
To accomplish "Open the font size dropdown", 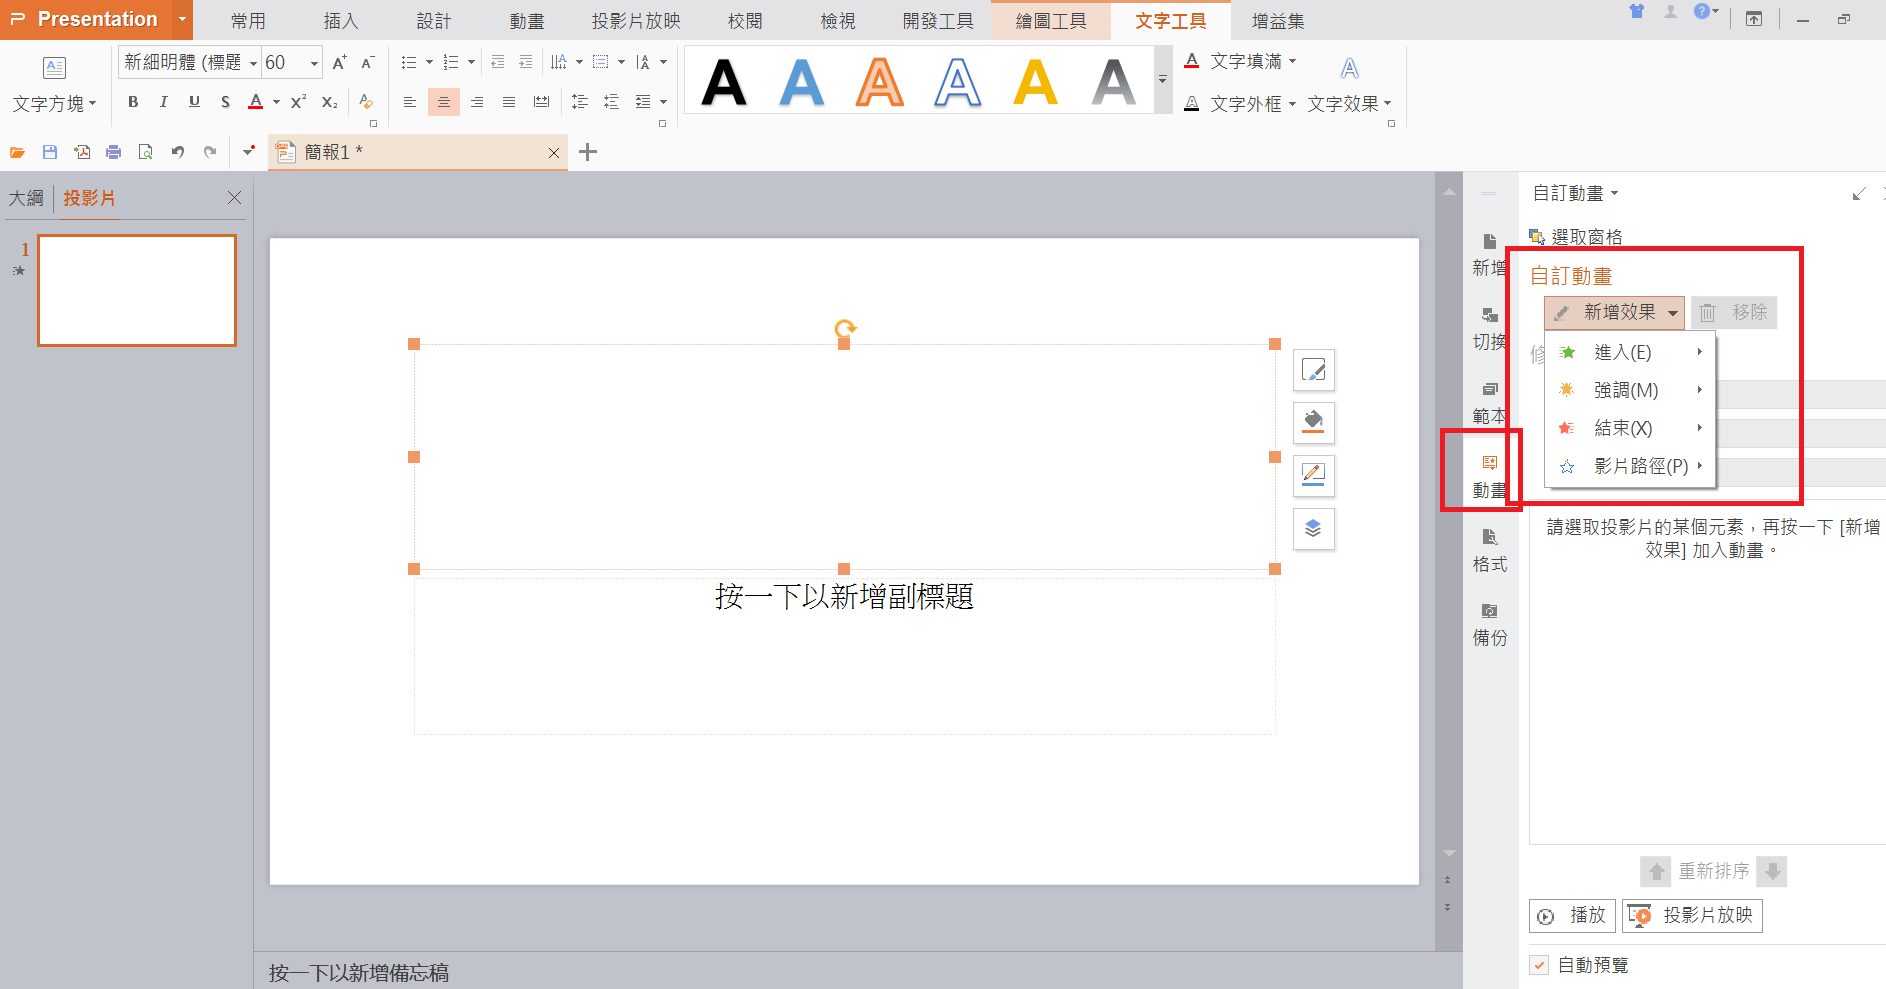I will click(314, 63).
